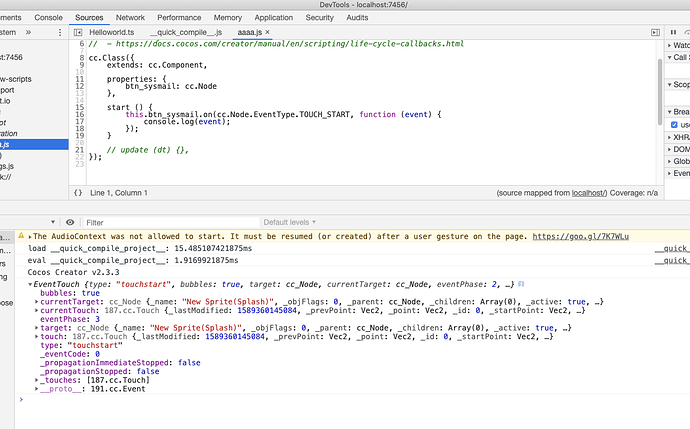The width and height of the screenshot is (690, 429).
Task: Open the Performance panel tab
Action: tap(179, 18)
